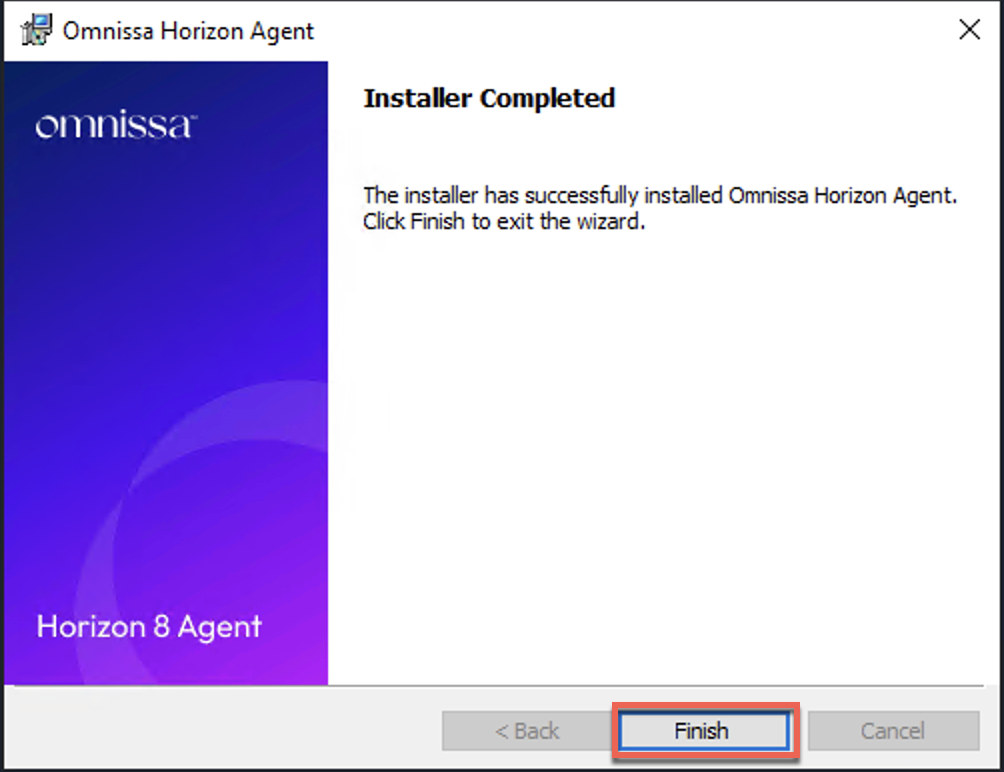Click Finish to exit the wizard
The height and width of the screenshot is (772, 1004).
(704, 730)
